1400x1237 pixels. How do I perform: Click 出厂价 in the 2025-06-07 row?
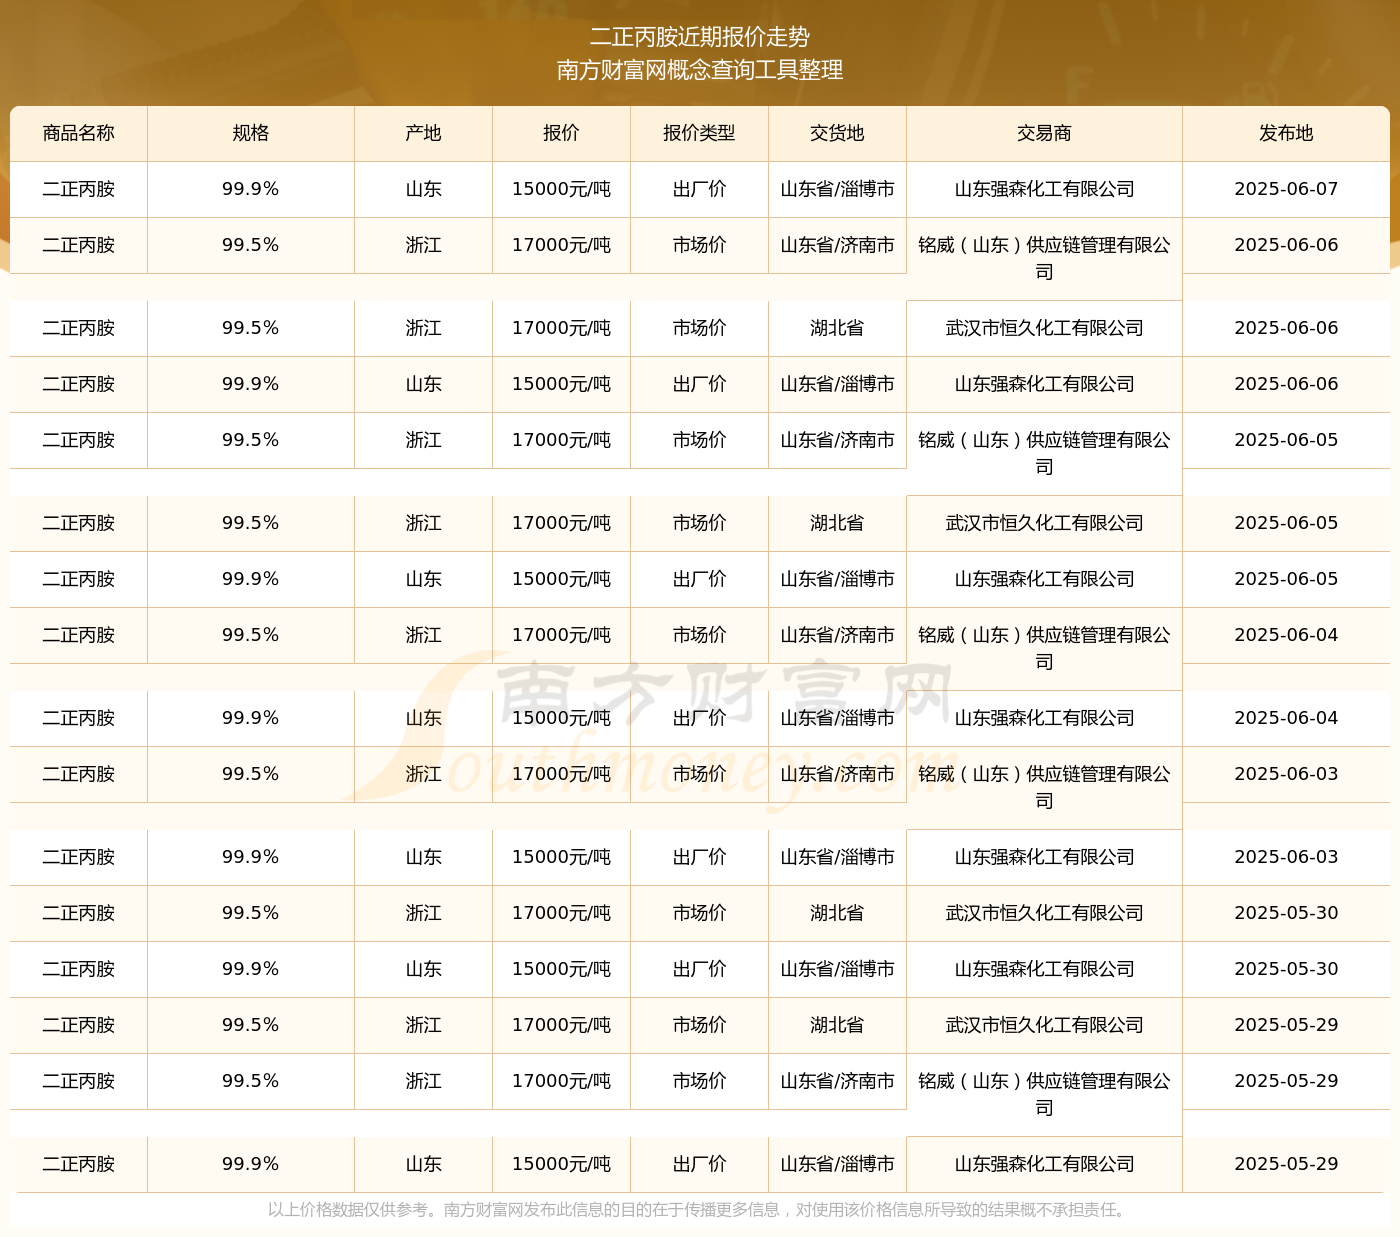coord(699,189)
